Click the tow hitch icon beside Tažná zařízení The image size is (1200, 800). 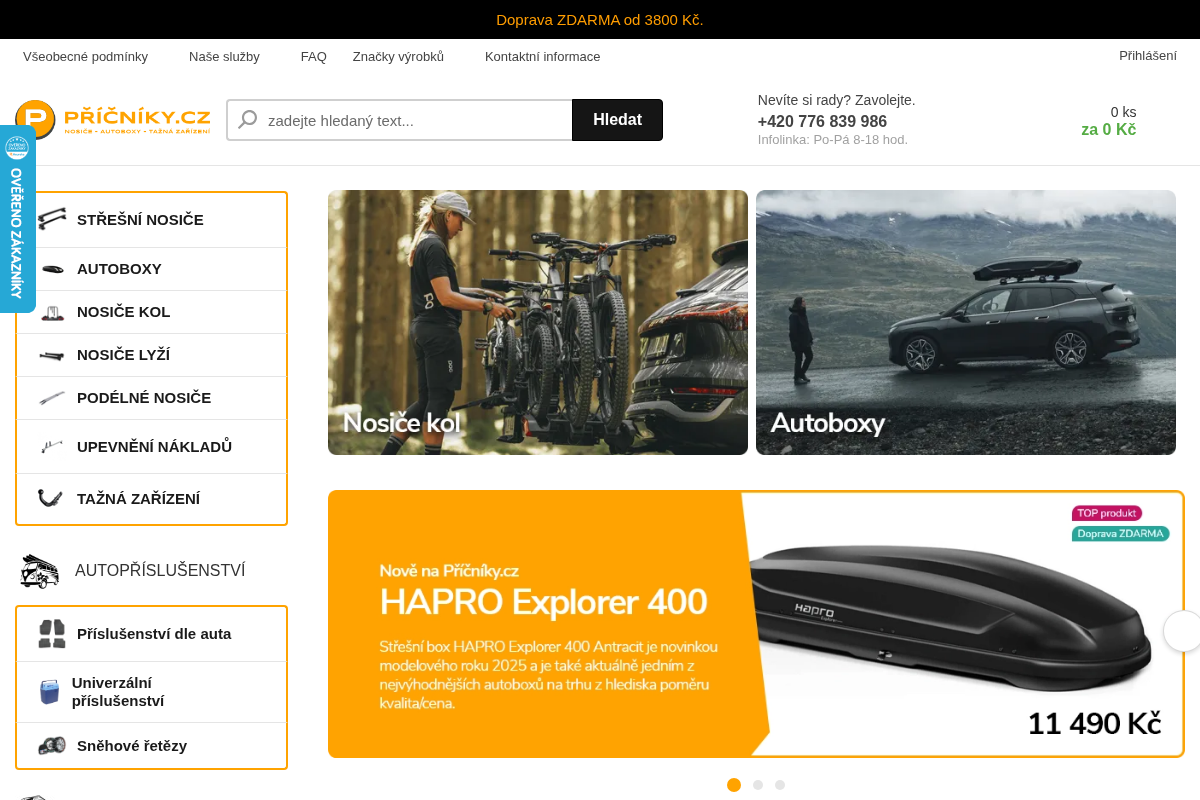point(50,498)
